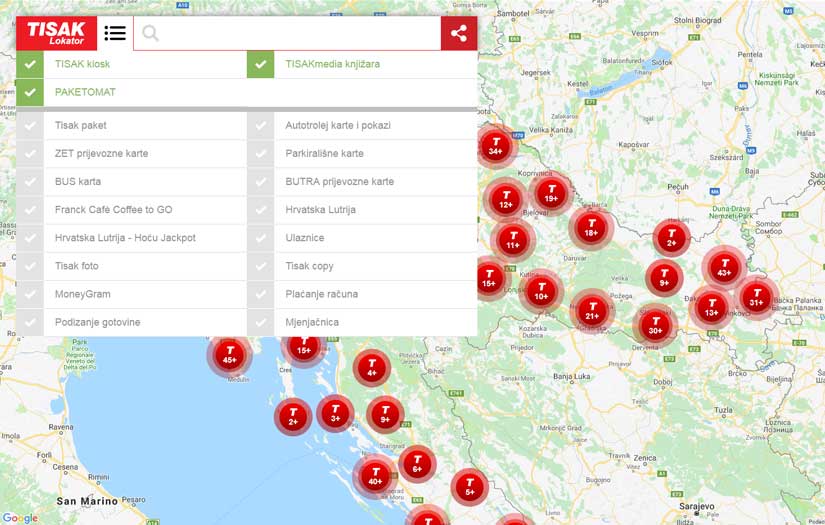Screen dimensions: 825x525
Task: Check the Hrvatska Lutrija box
Action: pos(260,210)
